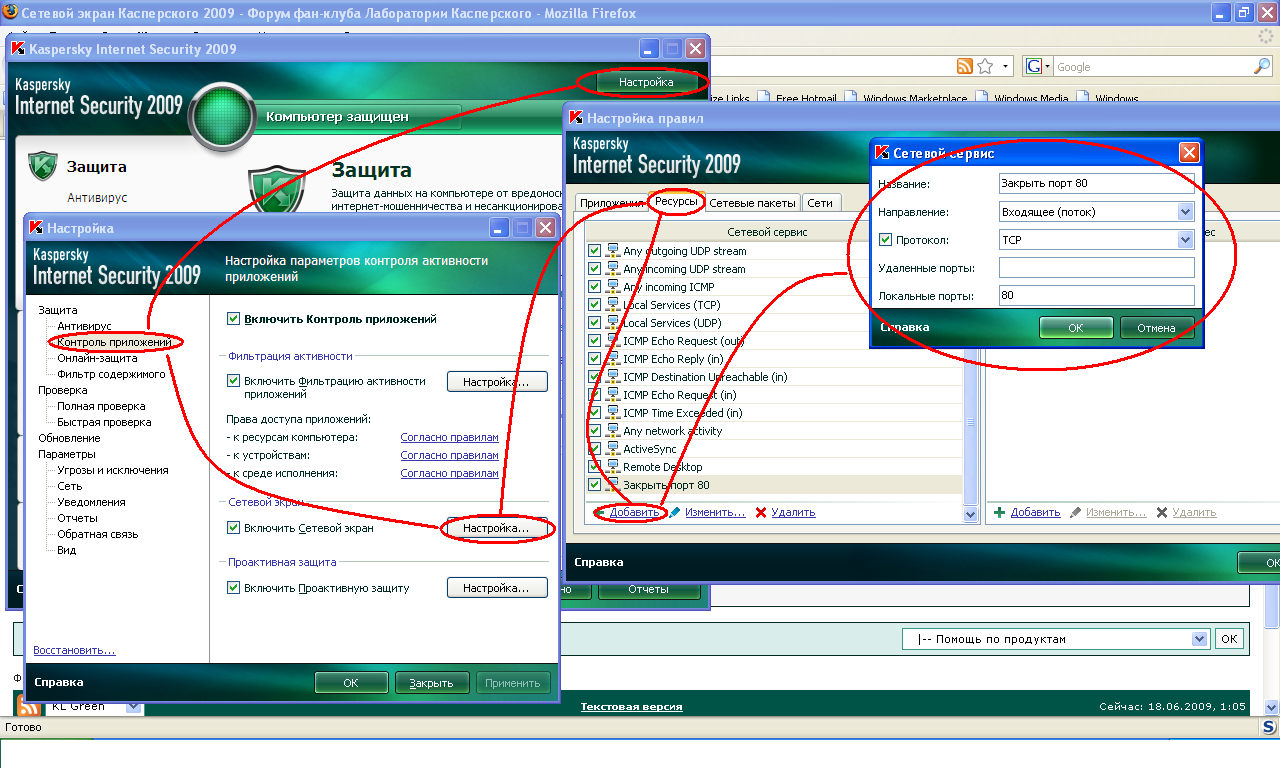Viewport: 1280px width, 768px height.
Task: Click Согласно правилам link for ресурсам компьютера
Action: coord(449,437)
